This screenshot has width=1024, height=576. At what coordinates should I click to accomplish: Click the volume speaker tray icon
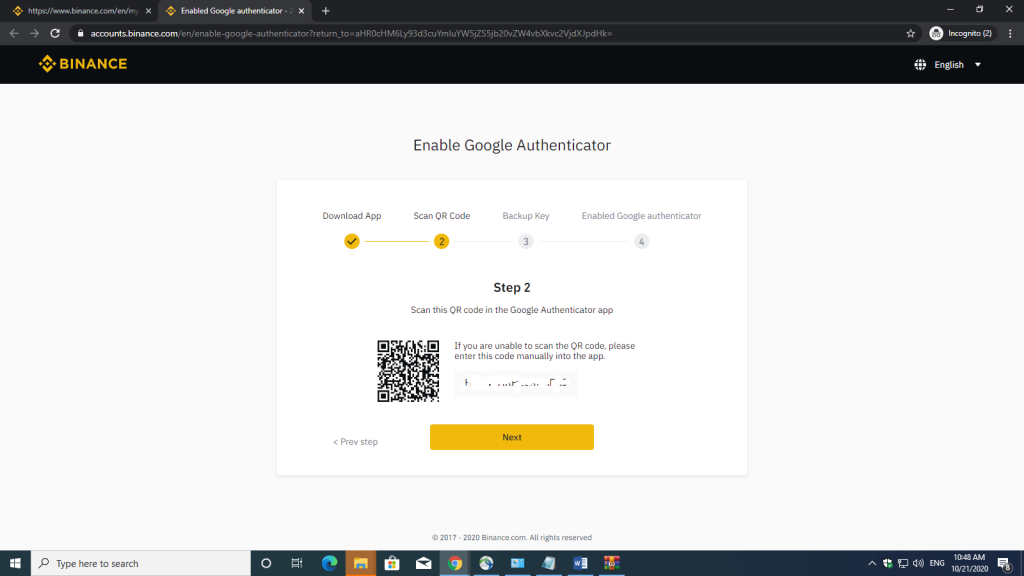tap(919, 563)
